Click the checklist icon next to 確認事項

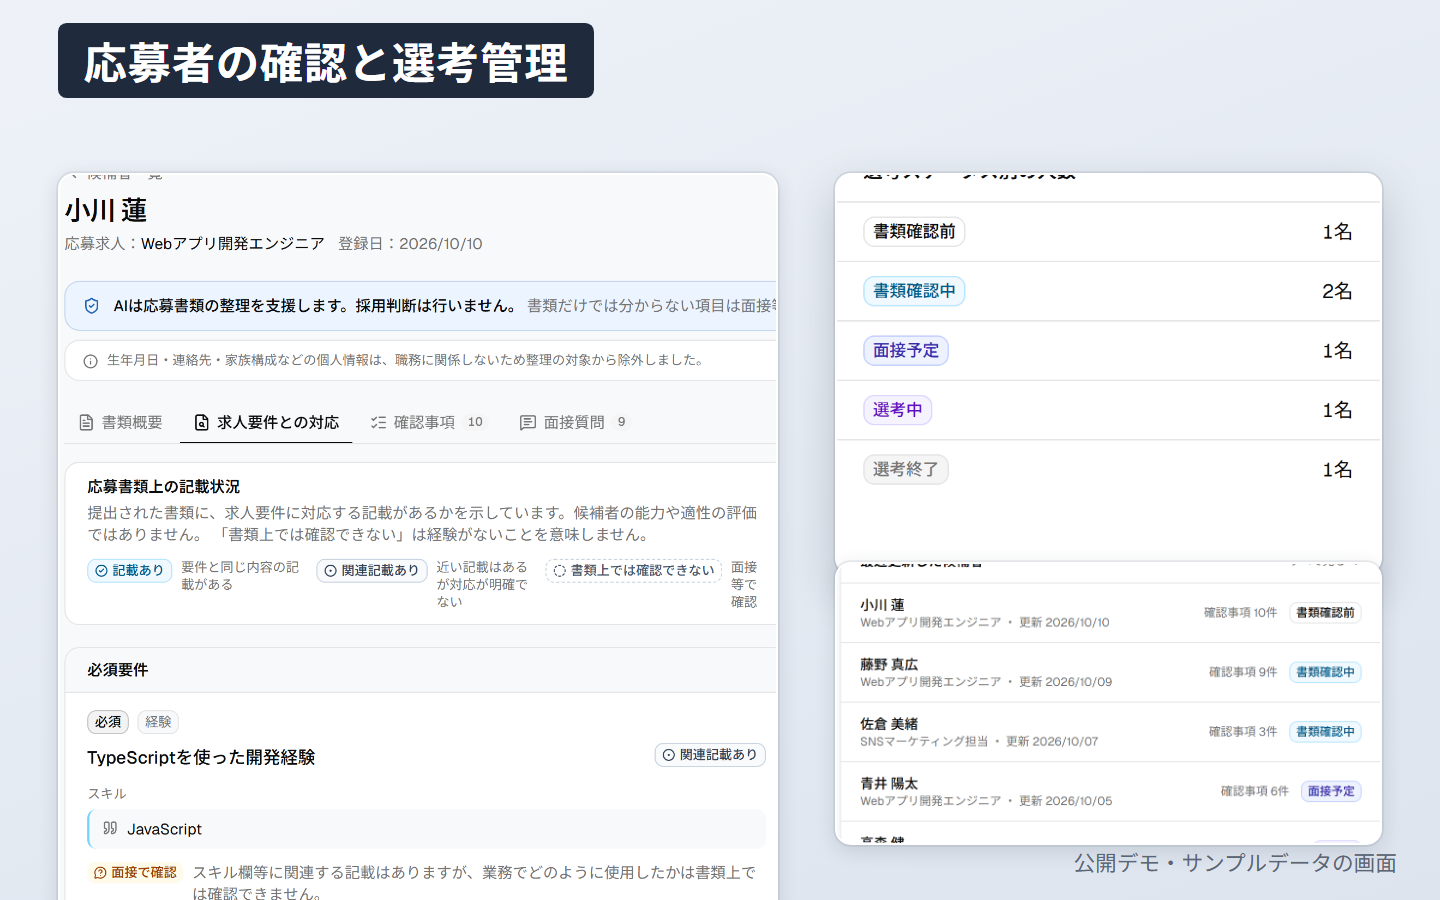point(378,423)
